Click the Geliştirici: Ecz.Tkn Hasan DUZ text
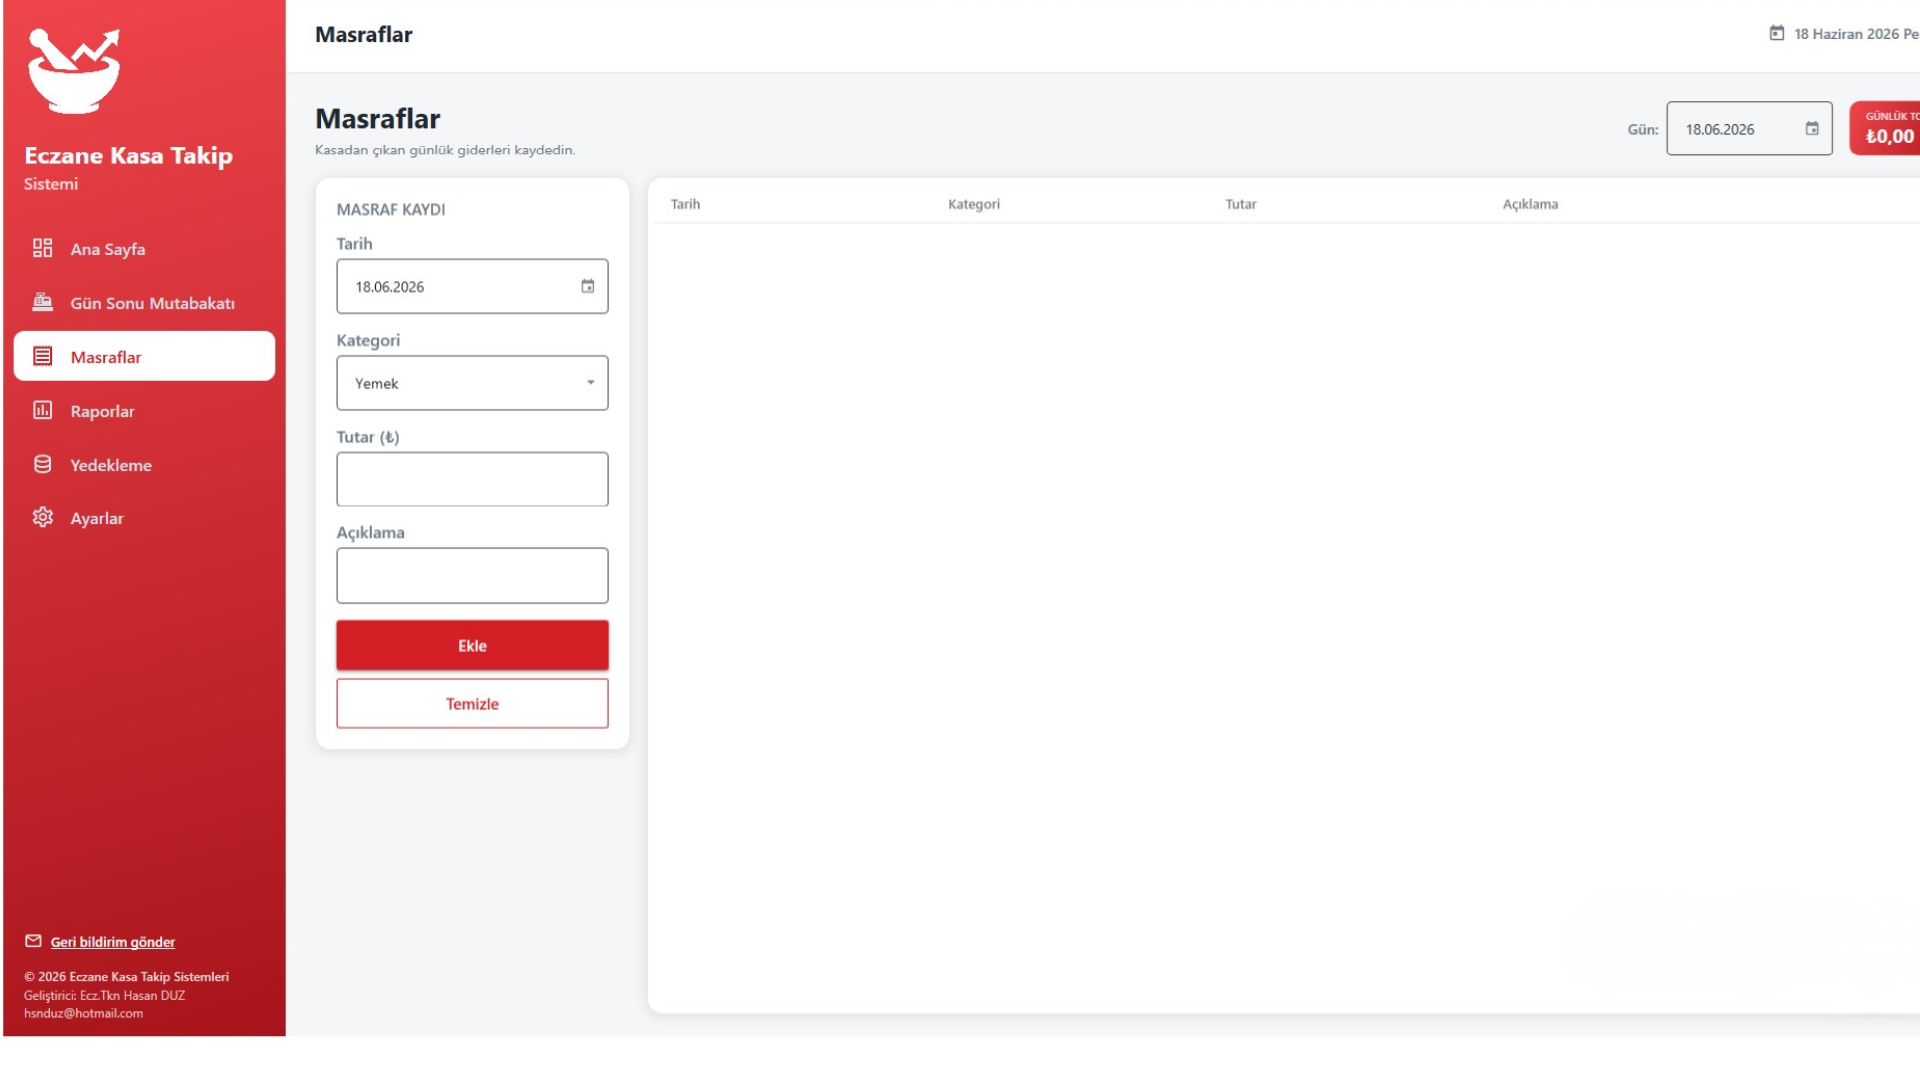This screenshot has width=1920, height=1080. (104, 995)
